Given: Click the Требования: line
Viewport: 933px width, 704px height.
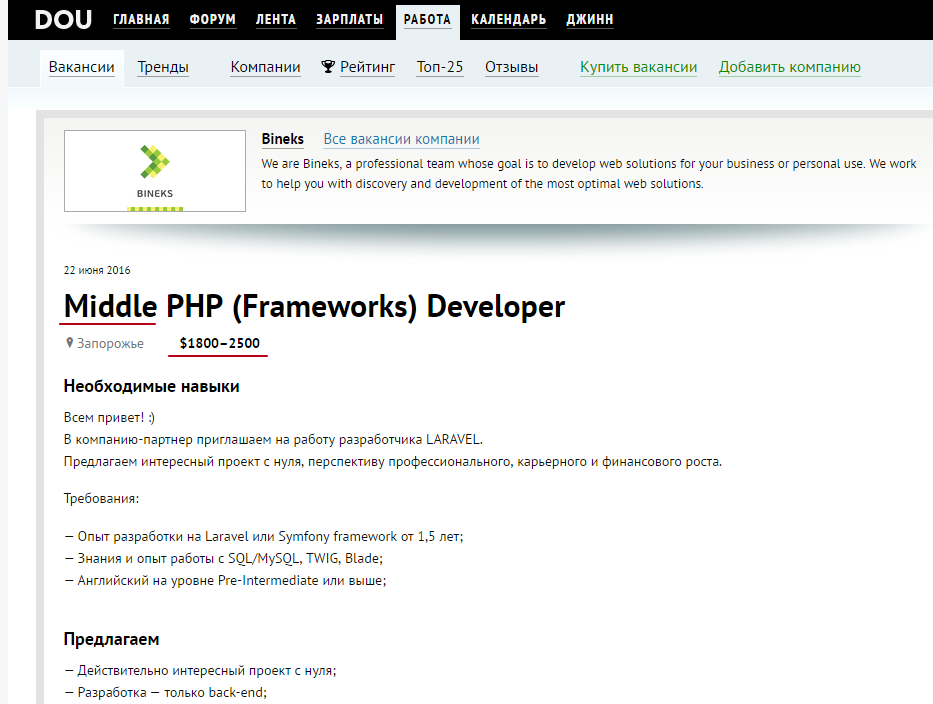Looking at the screenshot, I should point(101,499).
